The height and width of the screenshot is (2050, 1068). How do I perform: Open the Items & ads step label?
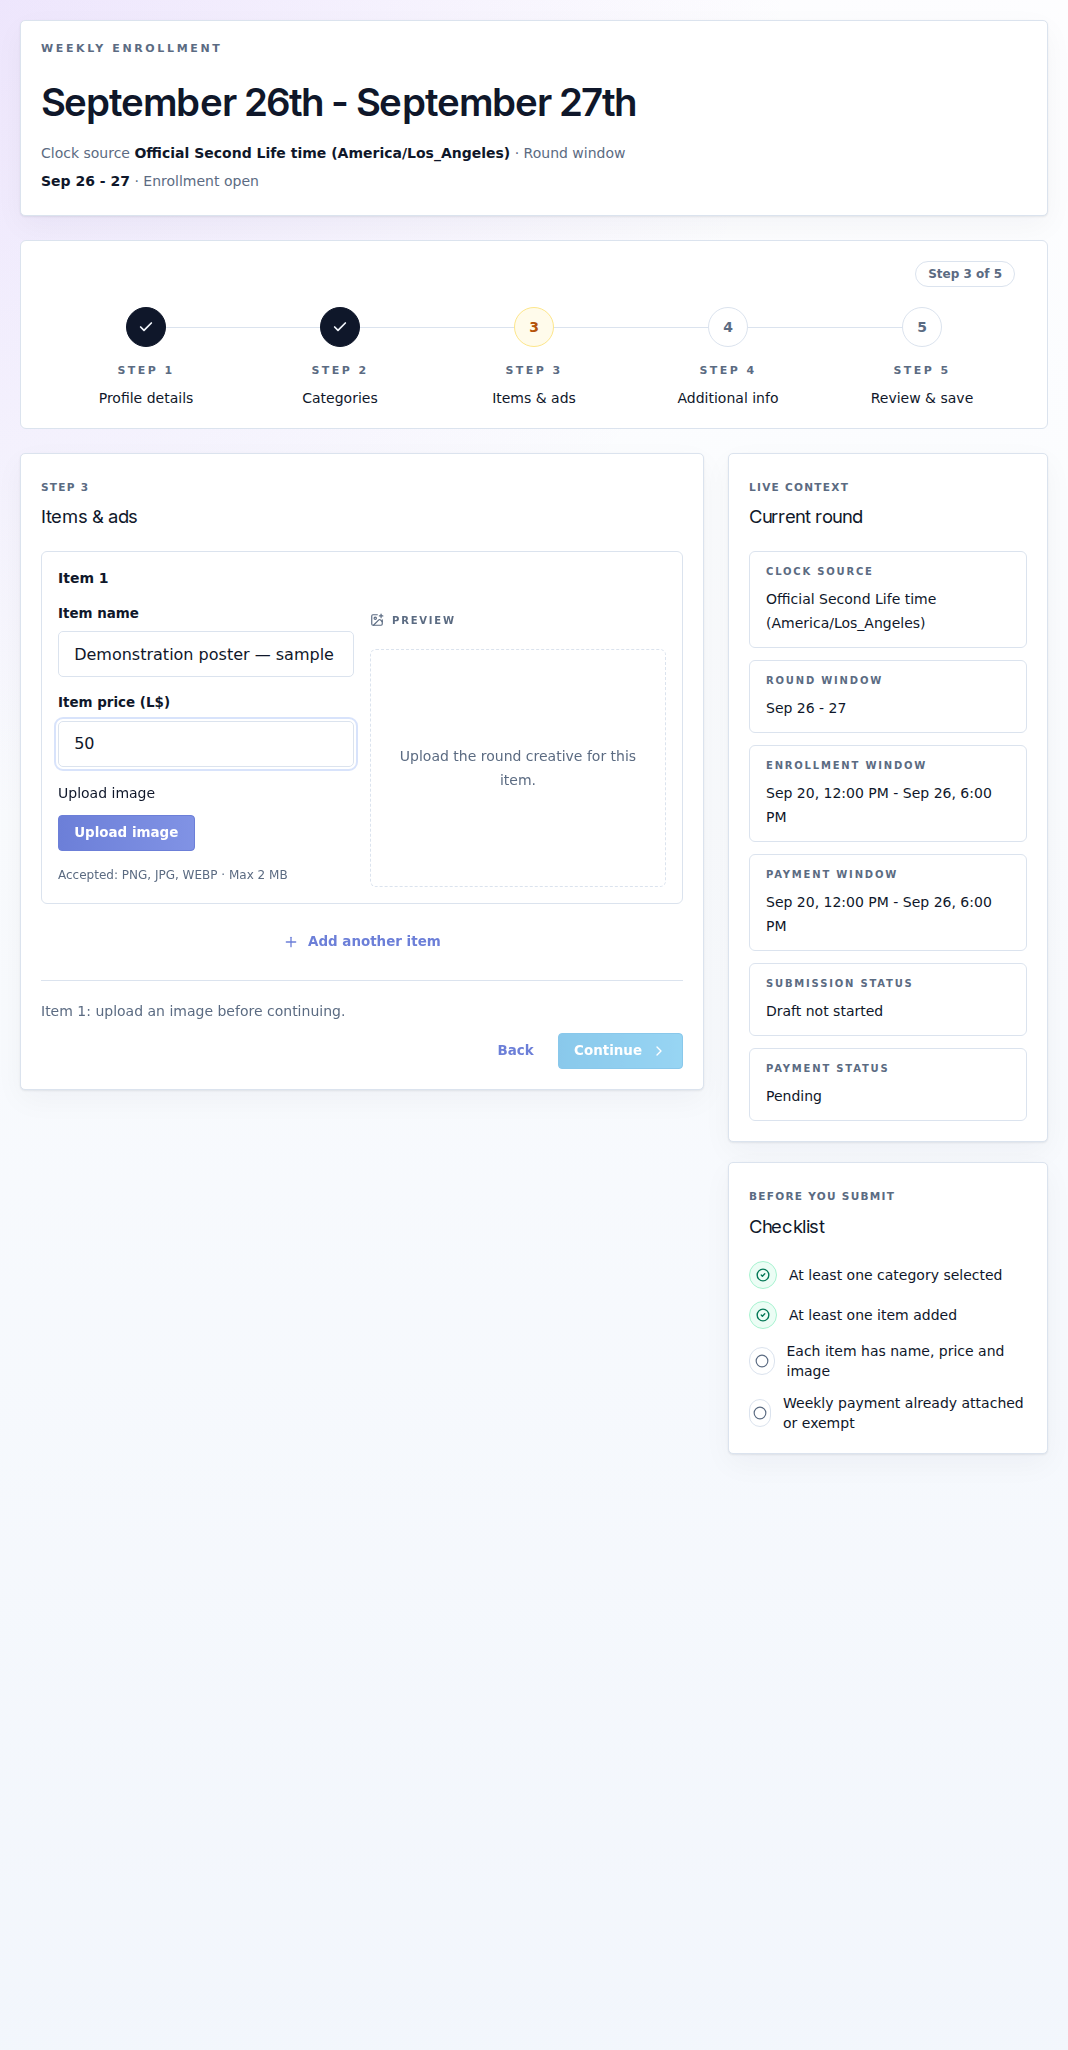click(534, 398)
